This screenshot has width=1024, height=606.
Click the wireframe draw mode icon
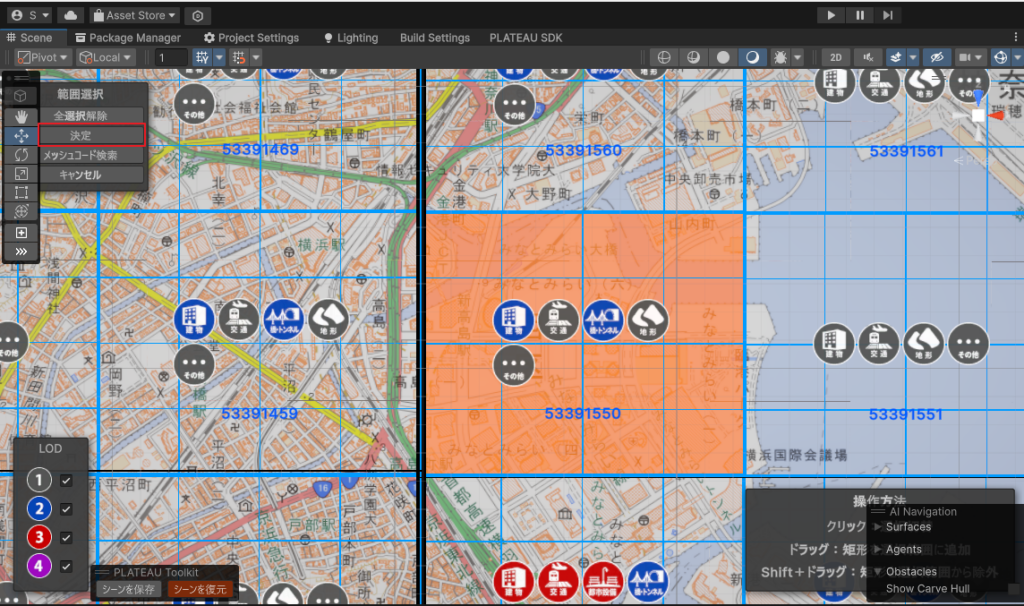(x=662, y=57)
